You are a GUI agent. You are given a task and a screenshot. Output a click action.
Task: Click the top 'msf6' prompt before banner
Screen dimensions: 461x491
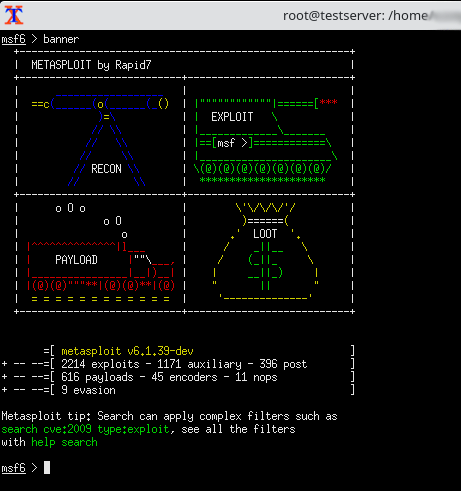click(13, 39)
